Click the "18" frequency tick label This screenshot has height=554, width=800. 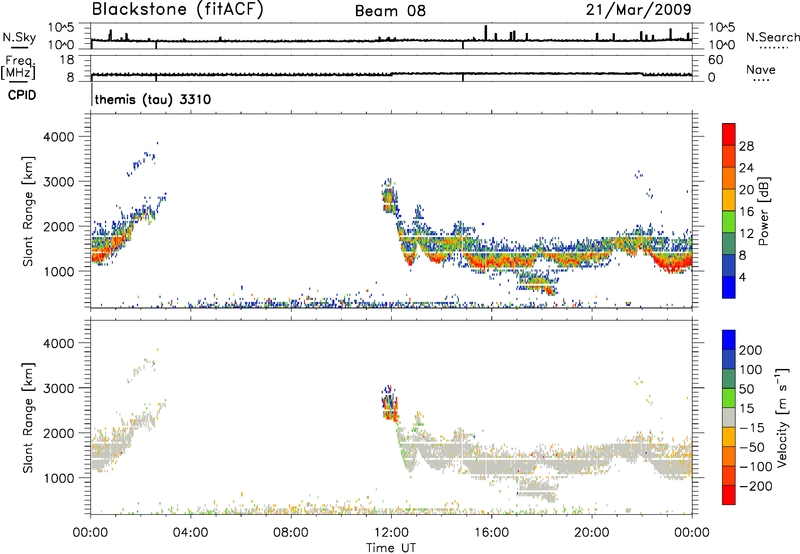[x=67, y=60]
